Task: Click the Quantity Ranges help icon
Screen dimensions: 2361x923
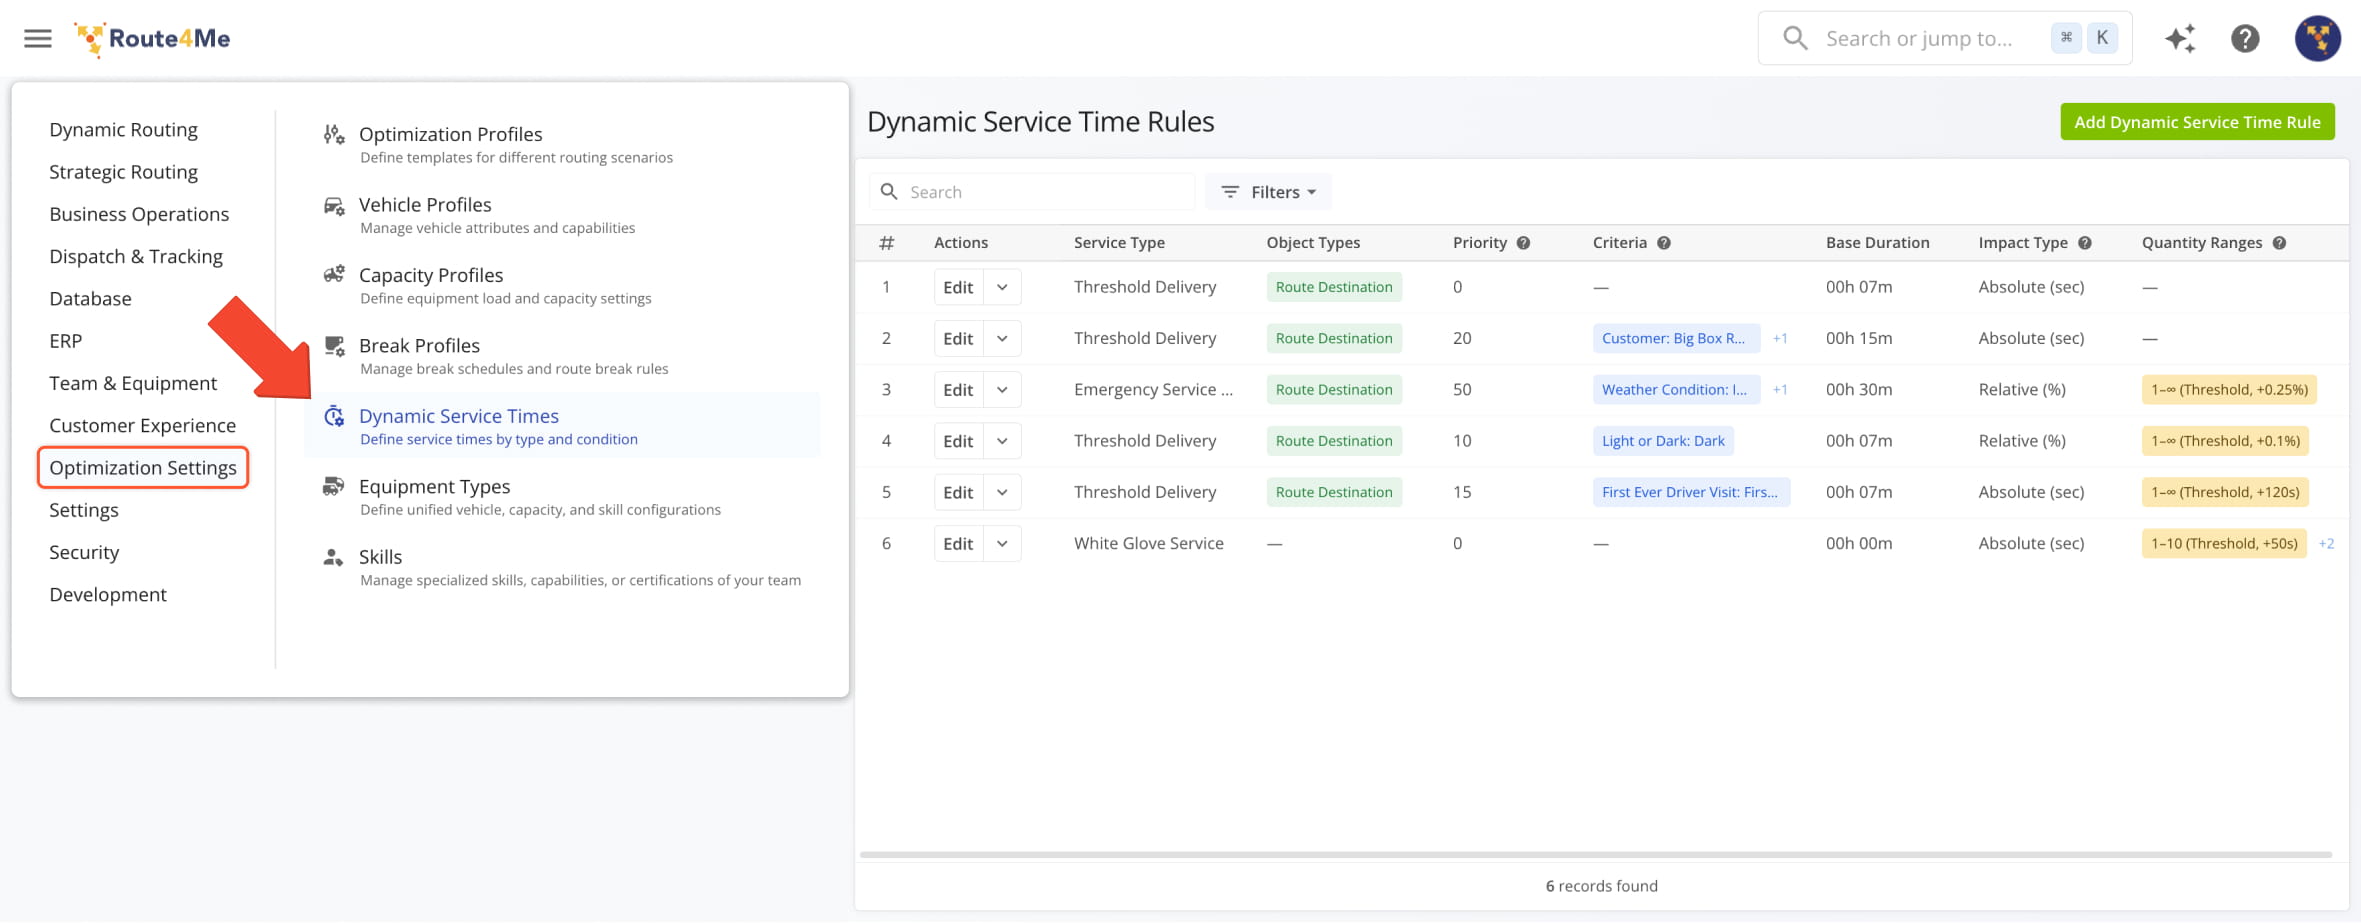Action: pyautogui.click(x=2279, y=243)
